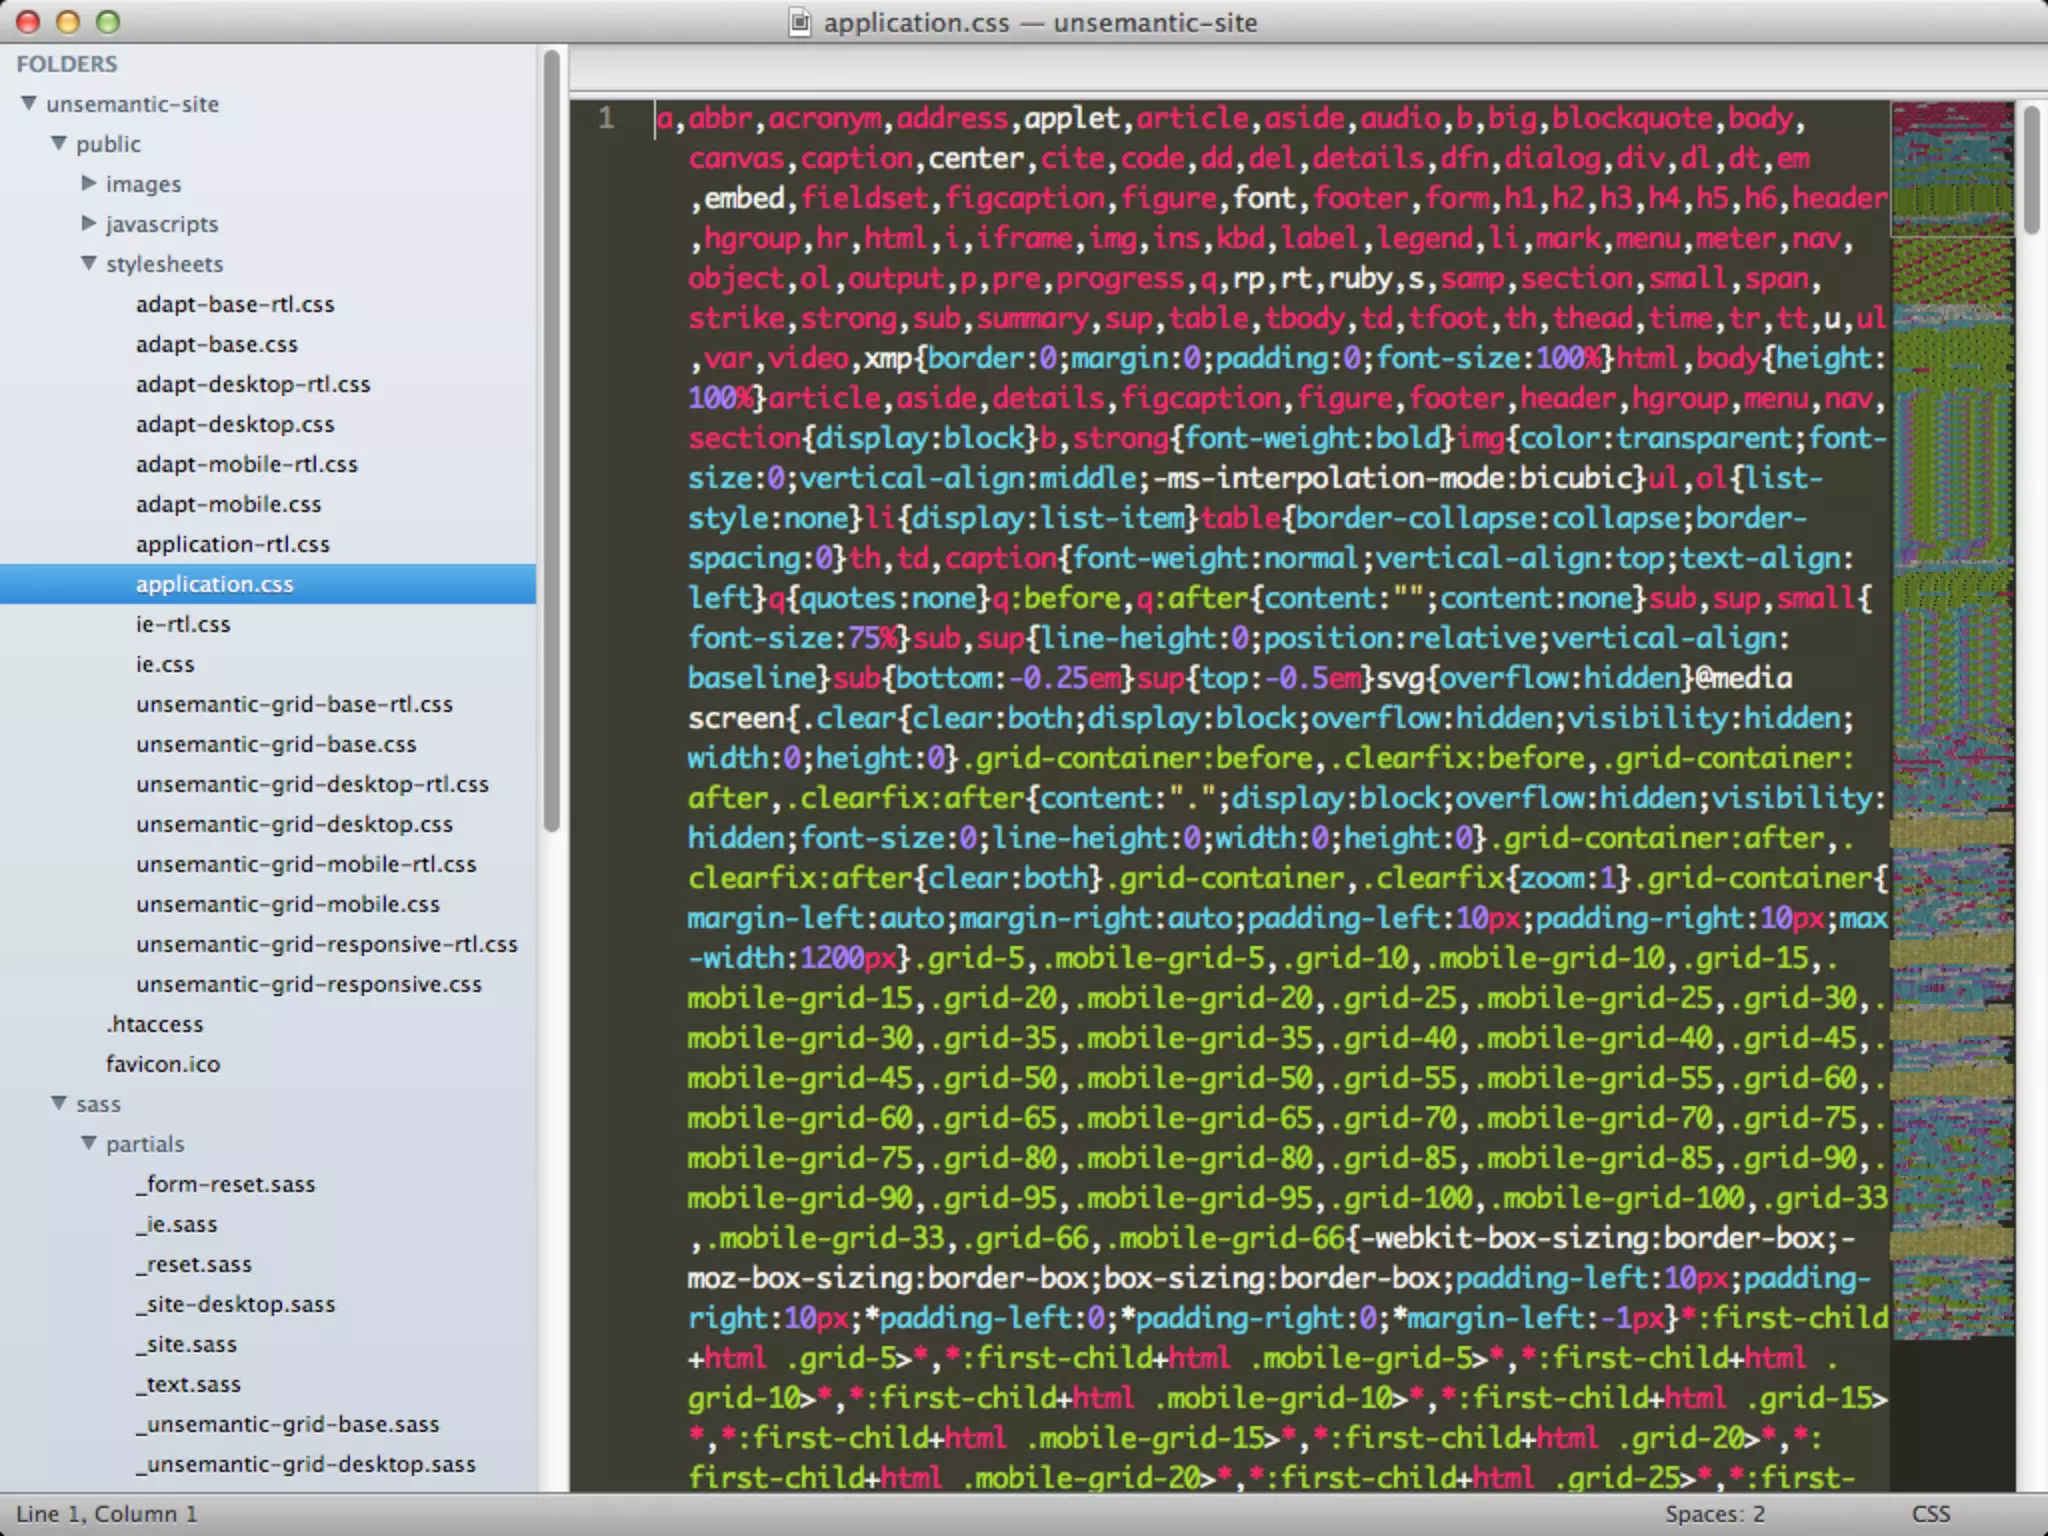The image size is (2048, 1536).
Task: Open the CSS syntax selector
Action: point(1930,1514)
